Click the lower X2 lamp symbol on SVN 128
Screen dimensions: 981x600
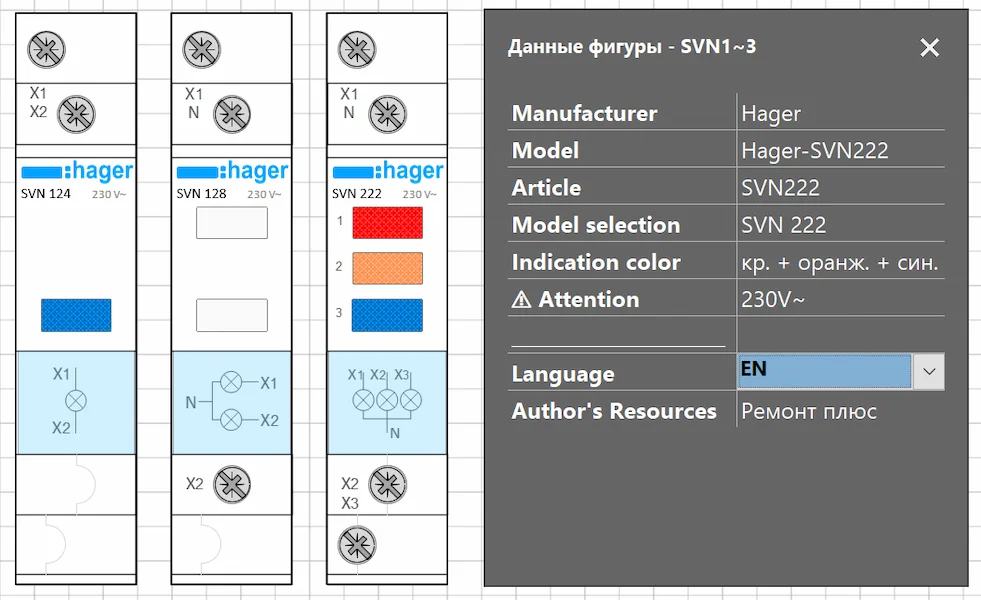click(231, 419)
